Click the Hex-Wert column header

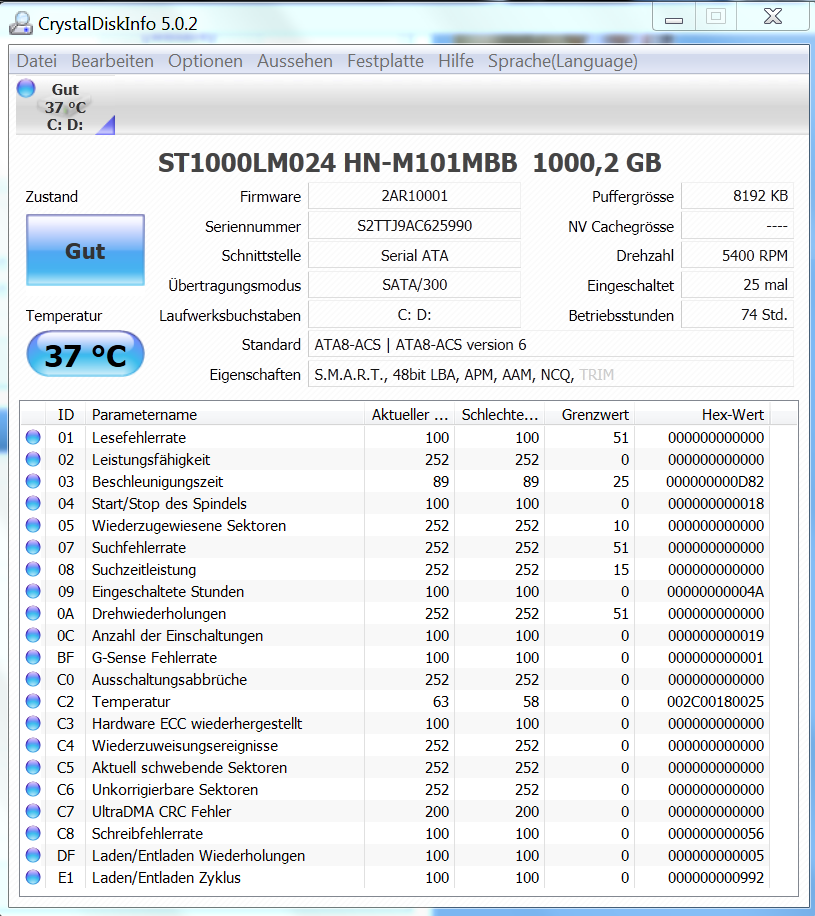pos(703,415)
